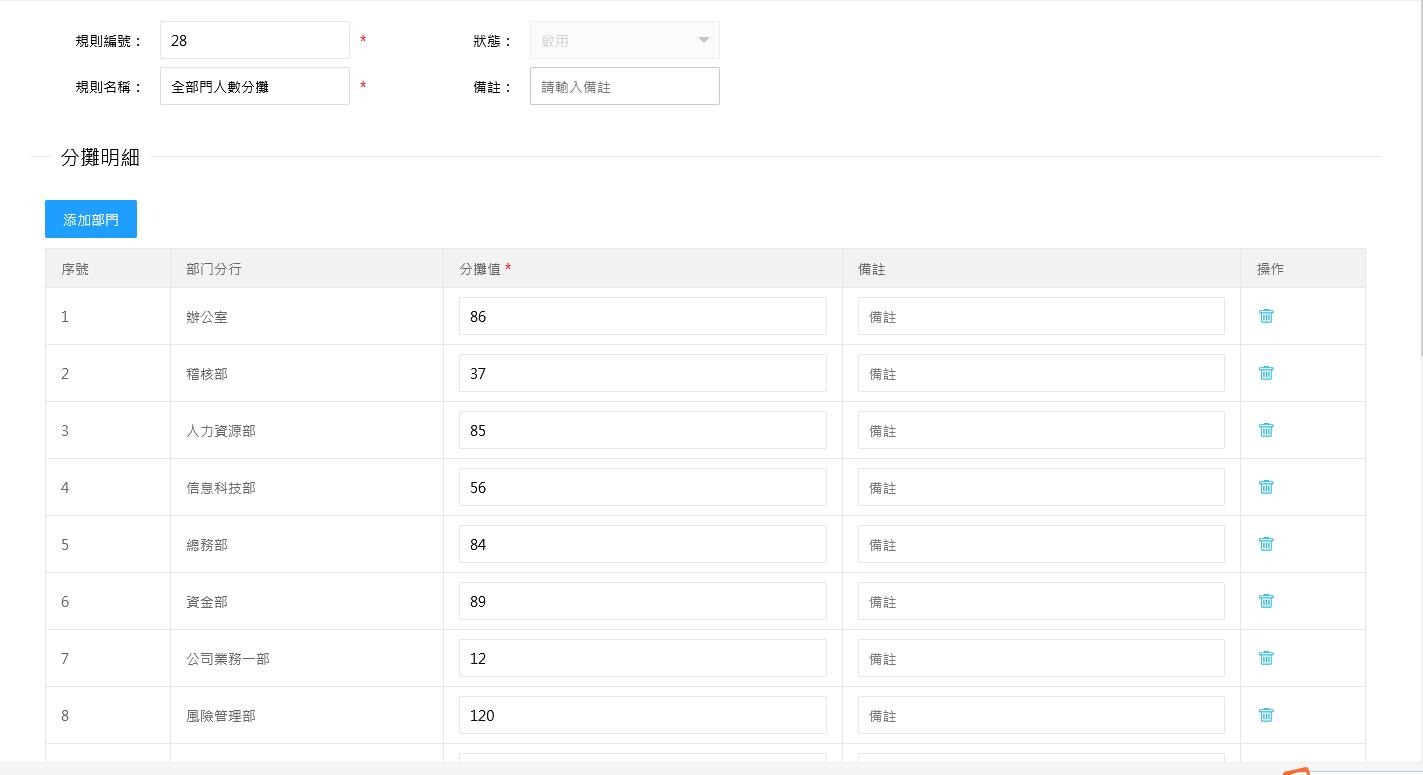Focus the 規則編號 field containing 28
This screenshot has height=775, width=1423.
pyautogui.click(x=255, y=41)
